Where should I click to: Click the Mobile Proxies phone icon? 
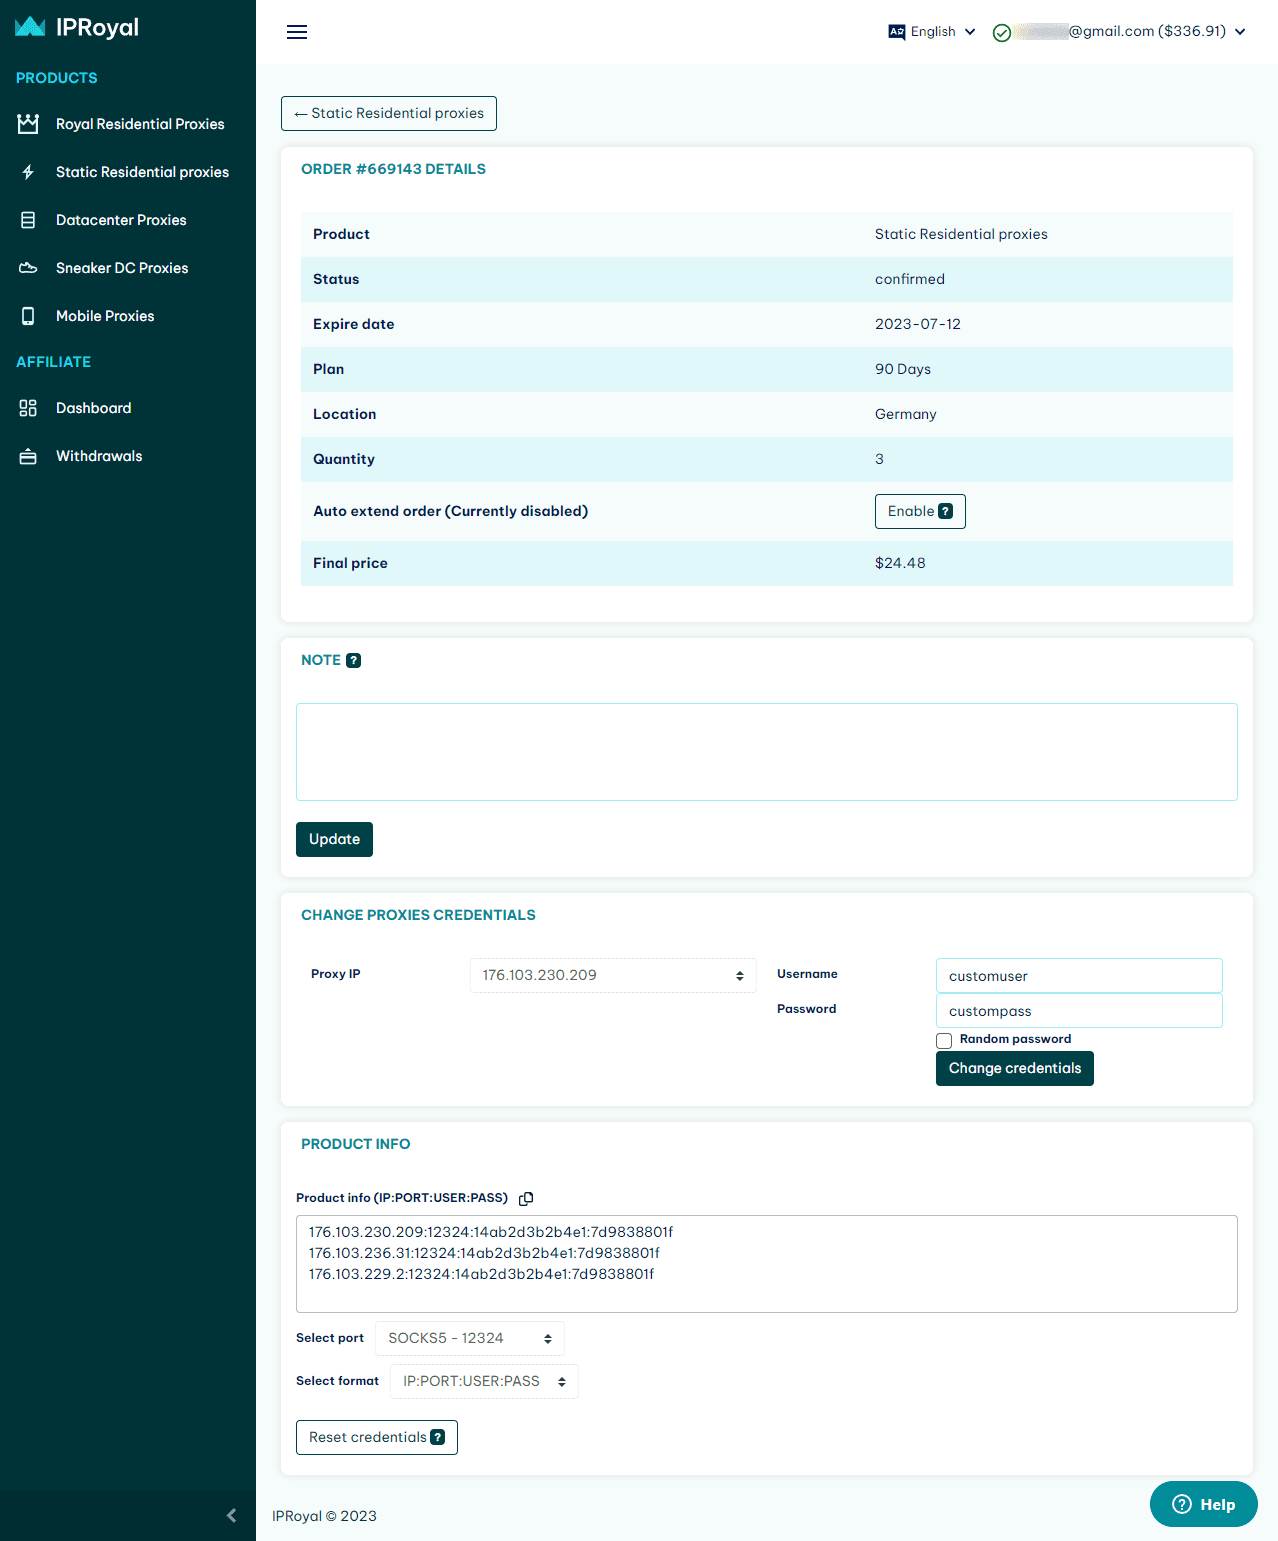coord(28,316)
